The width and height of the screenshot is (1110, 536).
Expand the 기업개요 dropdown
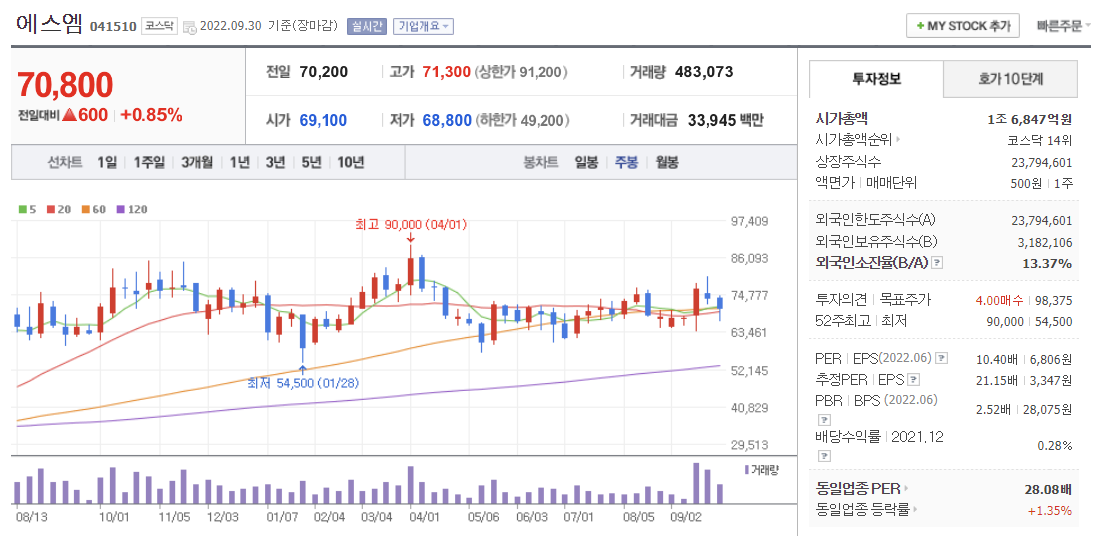tap(423, 27)
